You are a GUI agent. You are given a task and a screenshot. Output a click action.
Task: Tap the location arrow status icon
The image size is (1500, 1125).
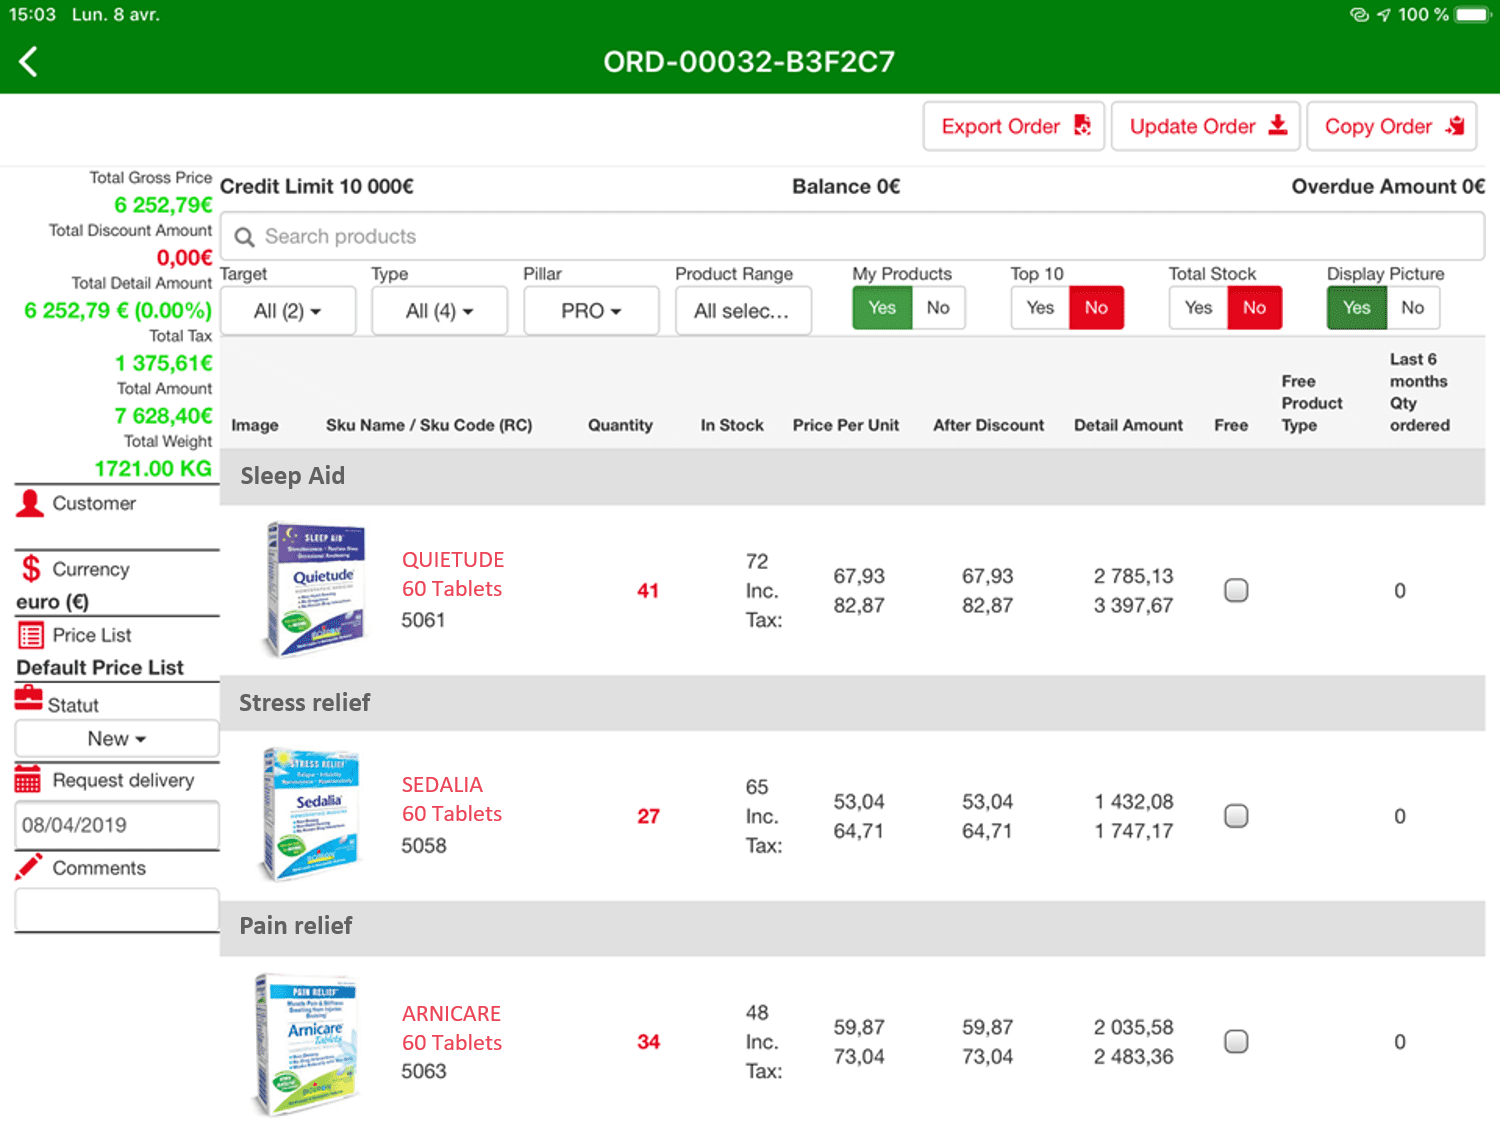[x=1384, y=15]
